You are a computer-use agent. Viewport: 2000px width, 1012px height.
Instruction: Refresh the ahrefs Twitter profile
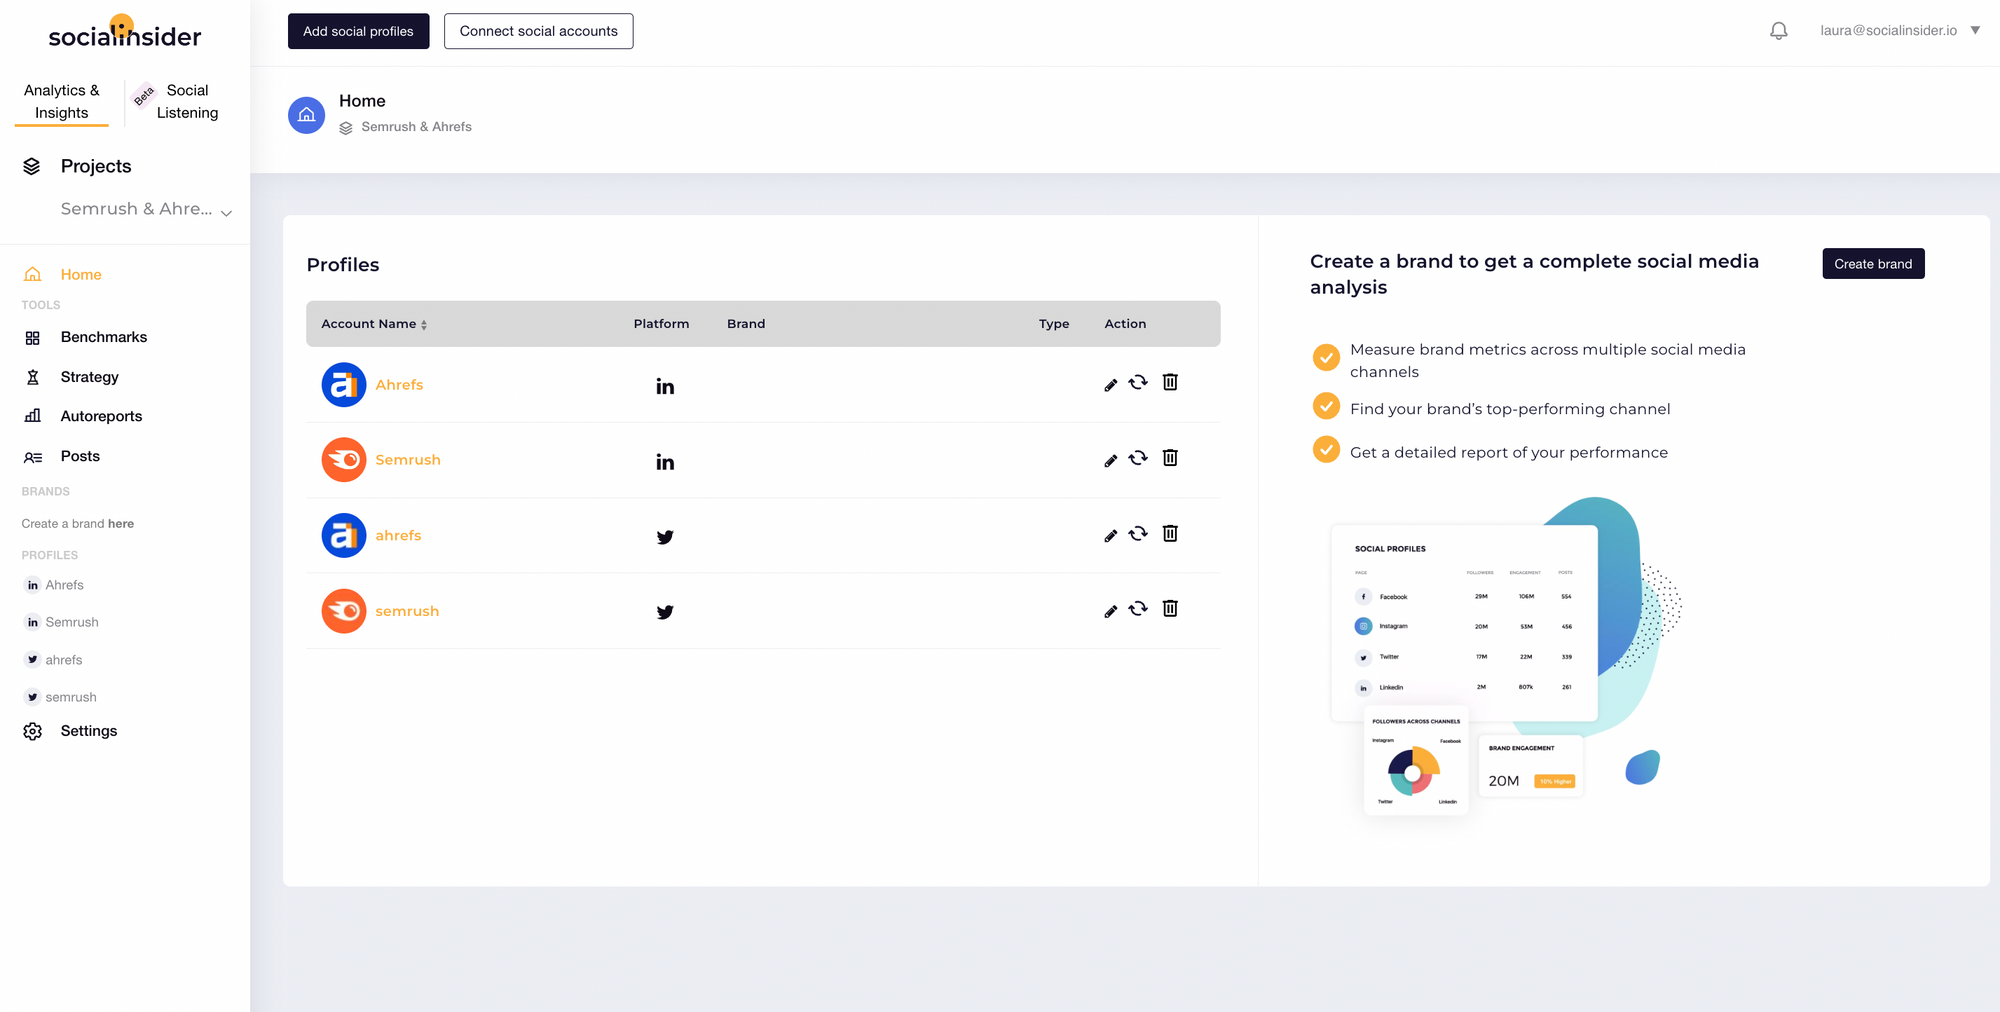(x=1138, y=534)
